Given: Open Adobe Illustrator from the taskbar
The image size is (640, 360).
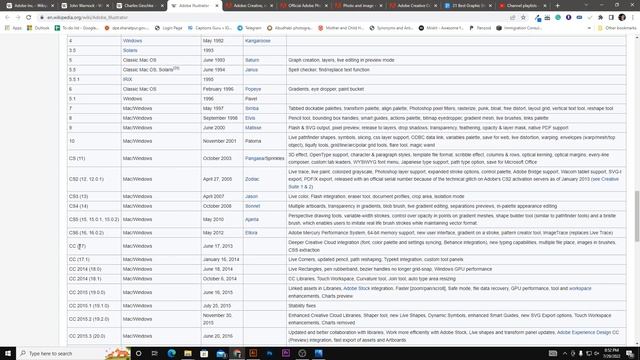Looking at the screenshot, I should point(253,353).
